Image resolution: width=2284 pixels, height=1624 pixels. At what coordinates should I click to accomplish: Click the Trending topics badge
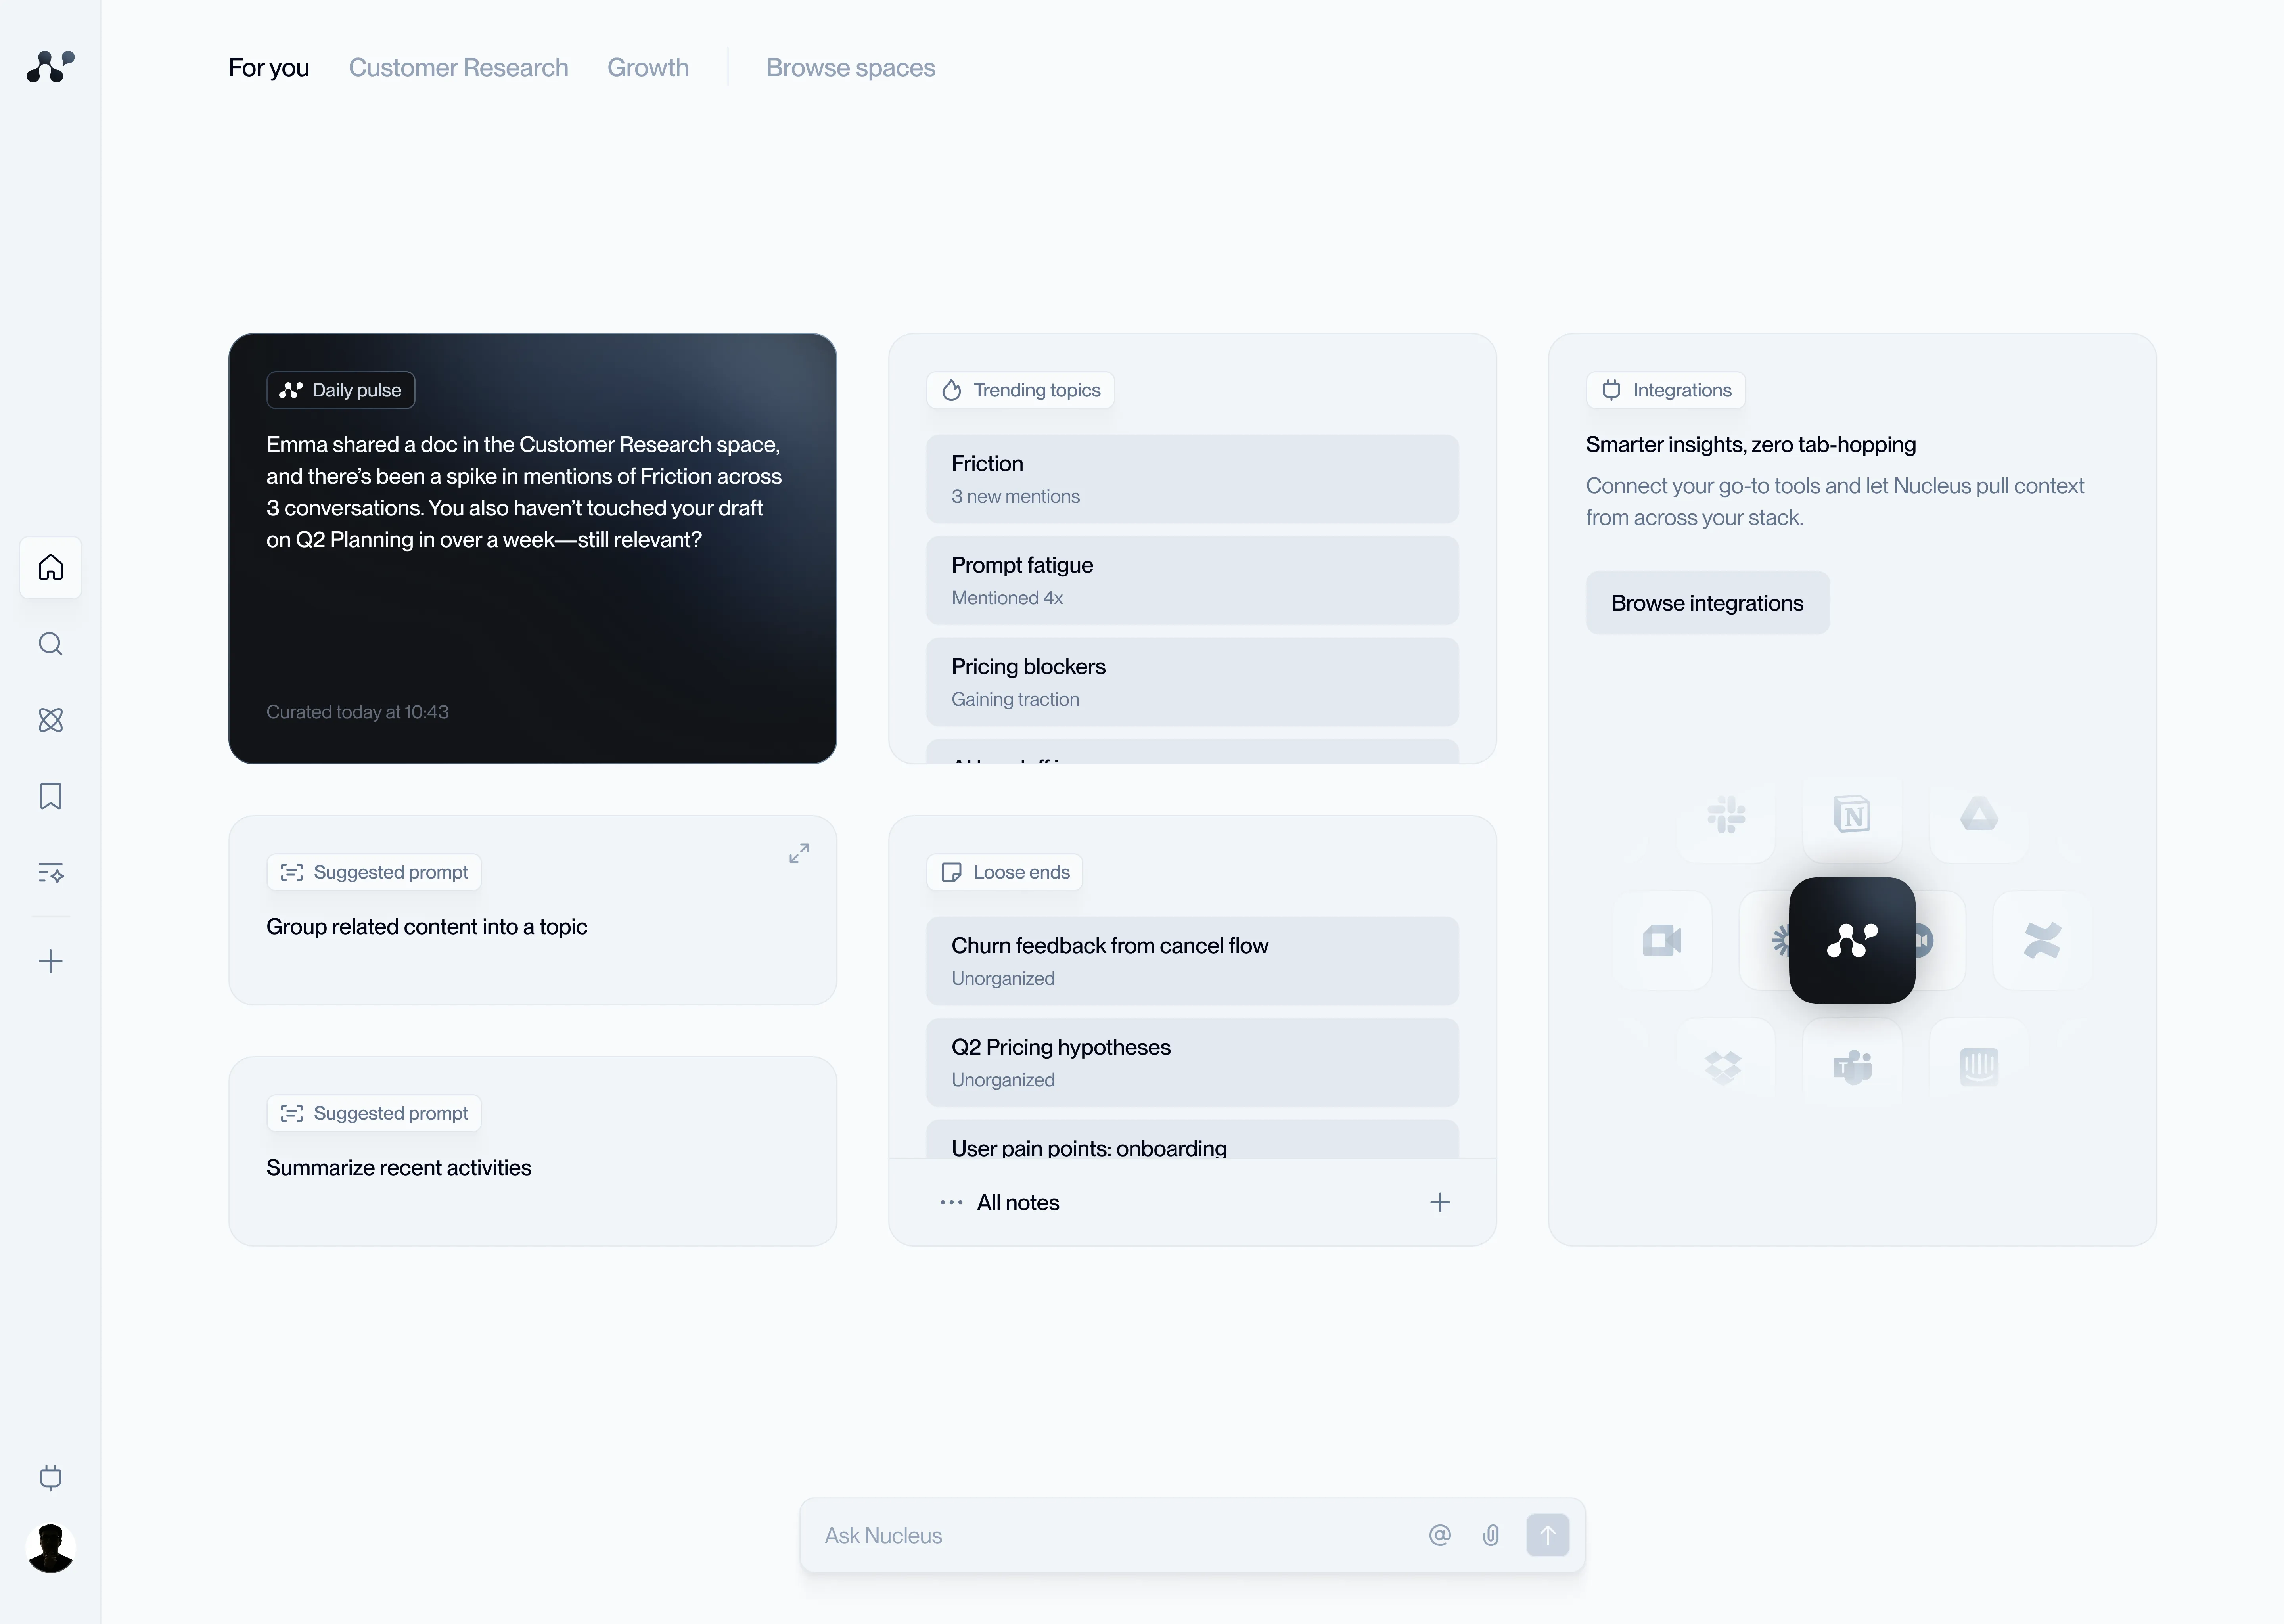(1020, 390)
